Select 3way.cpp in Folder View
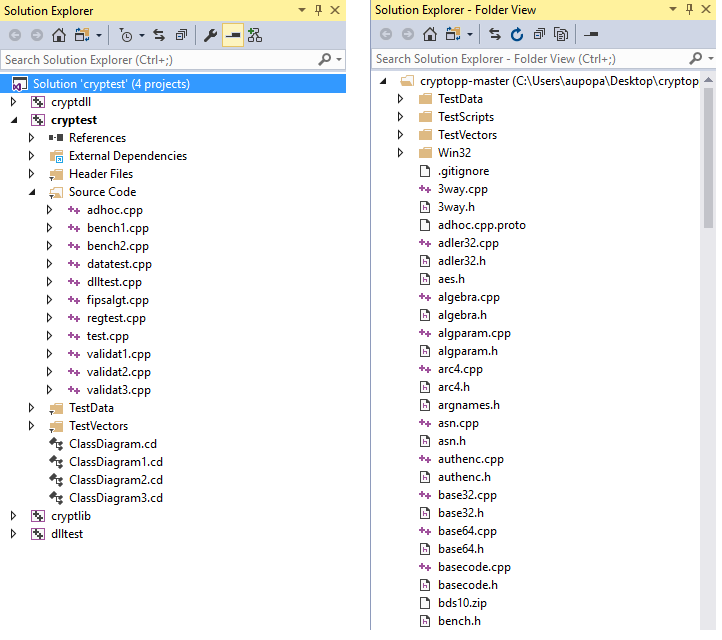722x640 pixels. coord(463,189)
